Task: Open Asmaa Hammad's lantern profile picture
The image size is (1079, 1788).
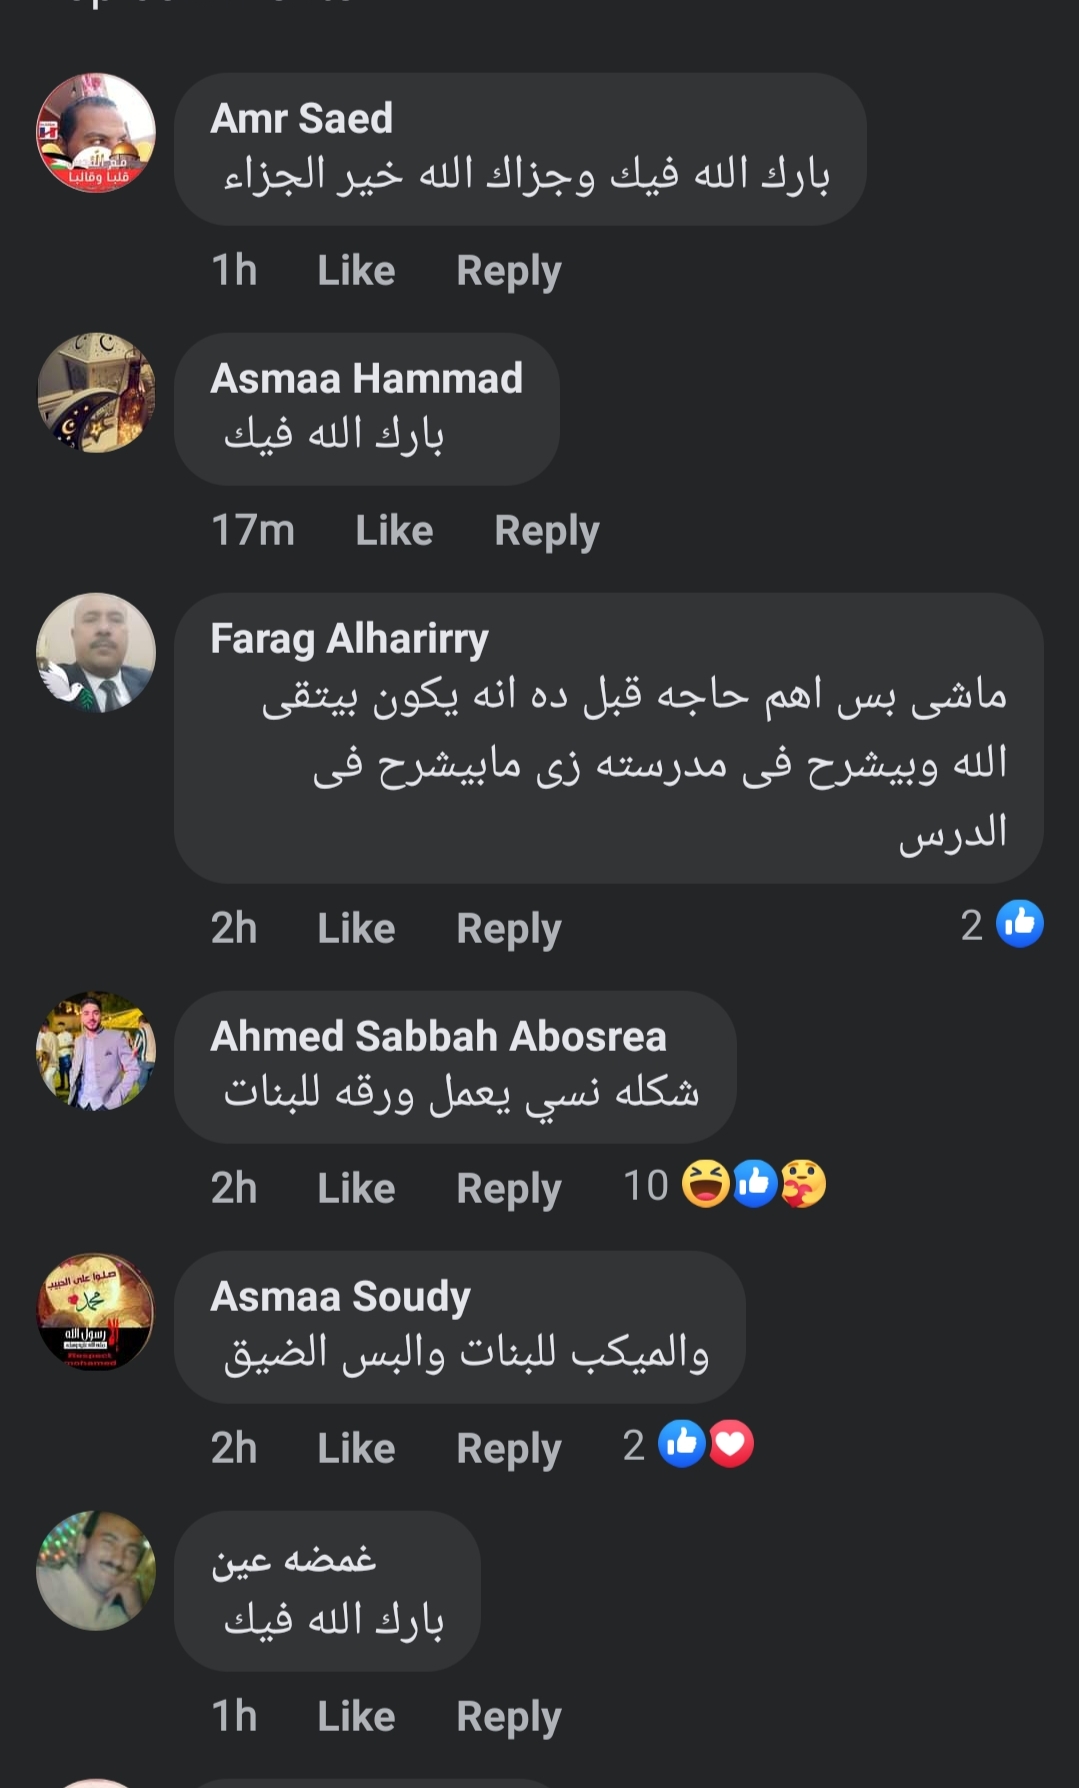Action: [96, 393]
